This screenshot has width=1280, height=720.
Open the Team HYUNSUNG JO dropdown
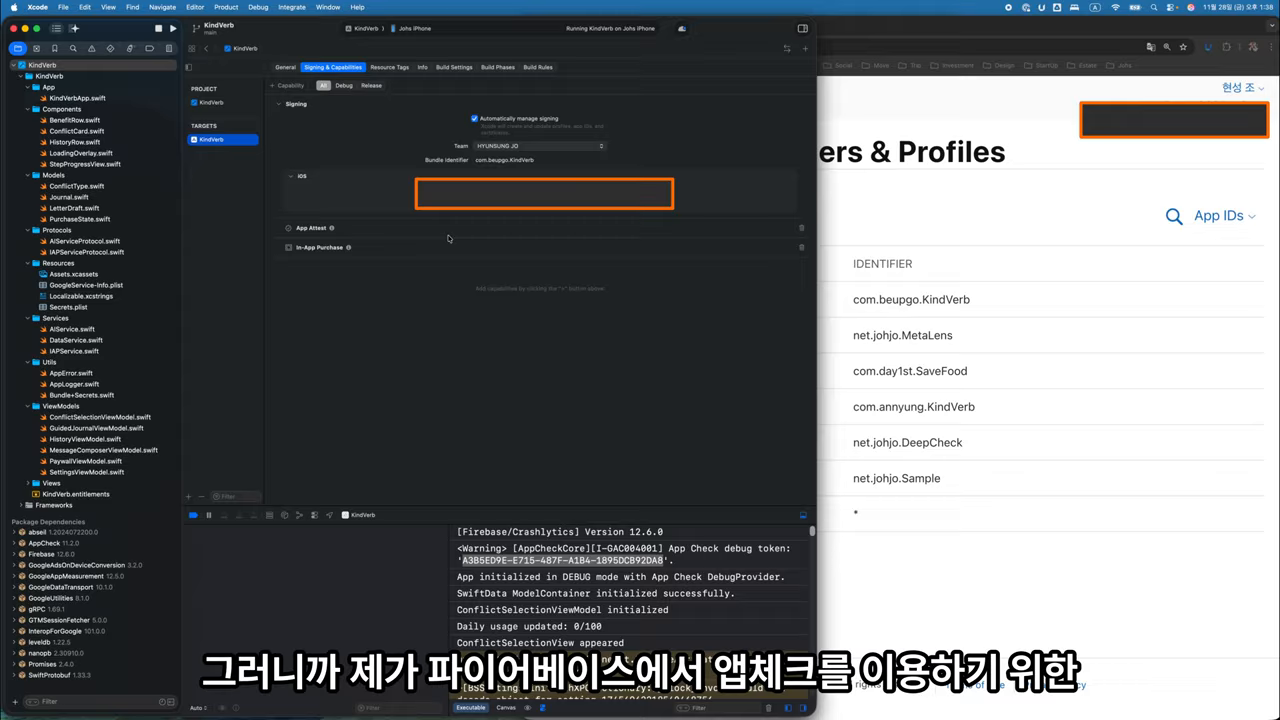point(540,146)
